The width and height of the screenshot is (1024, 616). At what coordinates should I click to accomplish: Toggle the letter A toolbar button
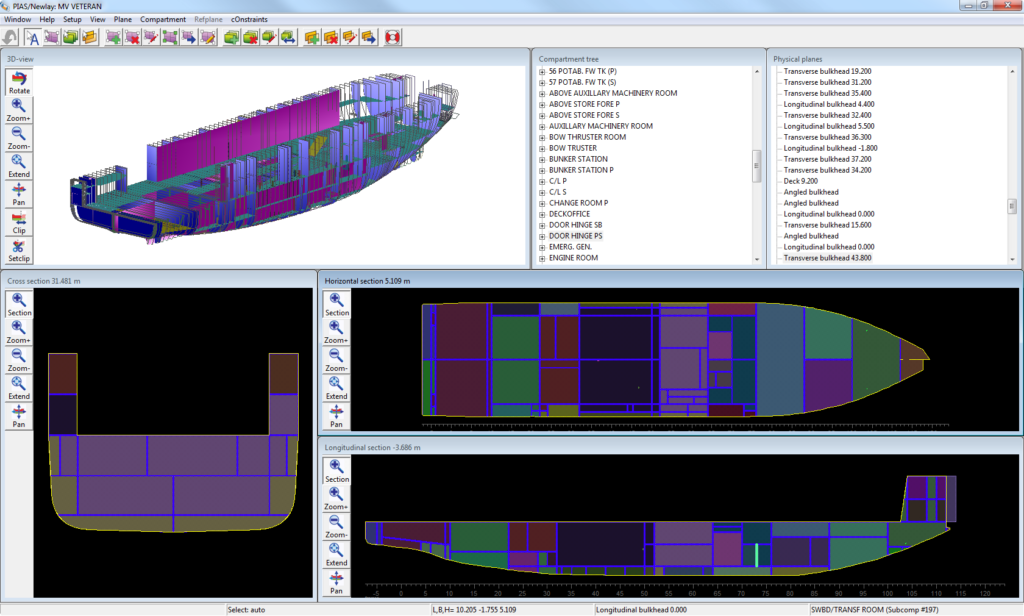pyautogui.click(x=32, y=38)
